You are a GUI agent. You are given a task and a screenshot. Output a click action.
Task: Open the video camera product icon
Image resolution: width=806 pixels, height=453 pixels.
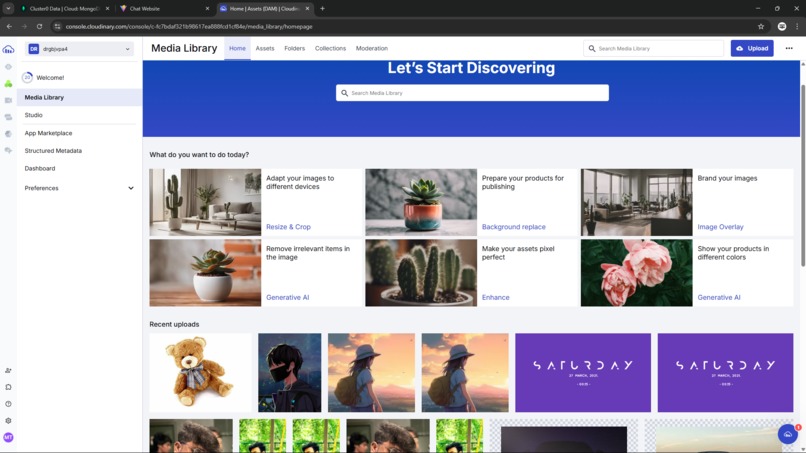(8, 100)
